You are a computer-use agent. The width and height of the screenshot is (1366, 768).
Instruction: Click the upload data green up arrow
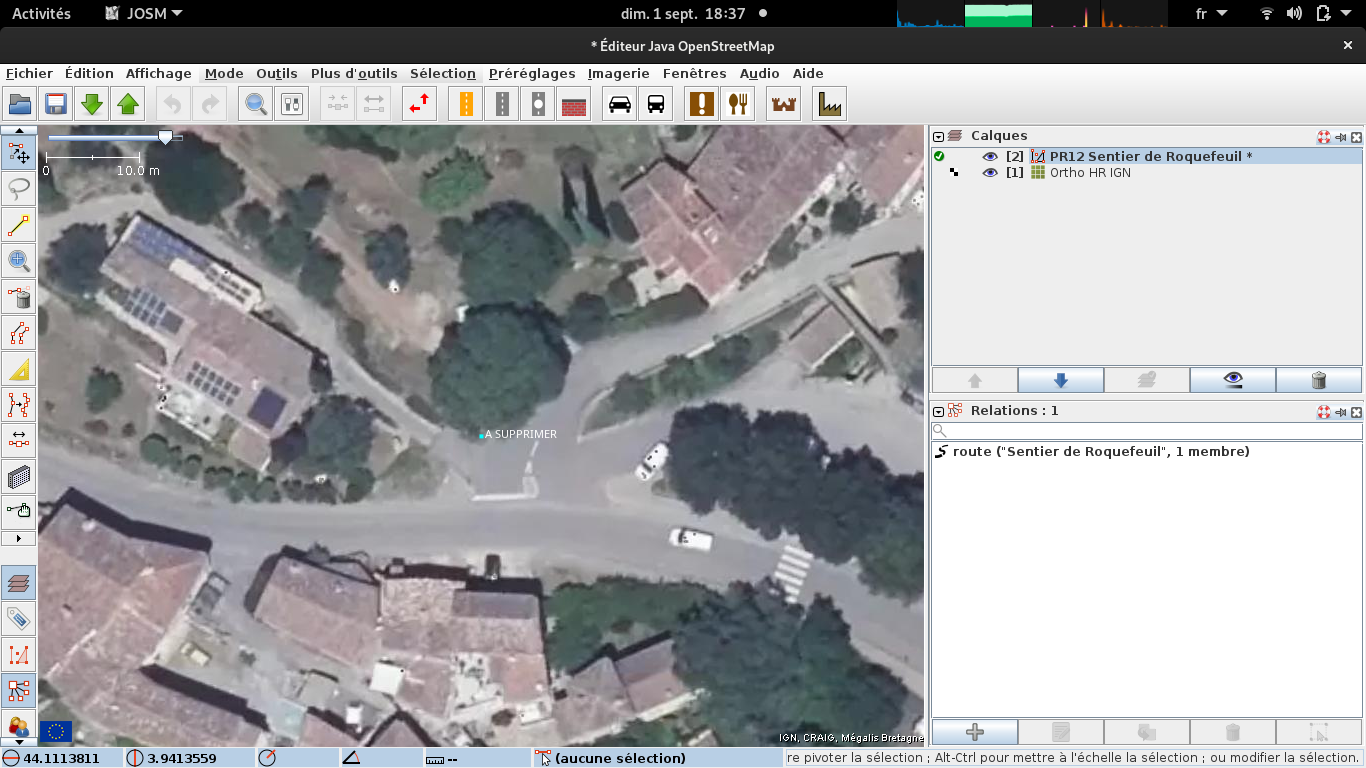click(128, 104)
